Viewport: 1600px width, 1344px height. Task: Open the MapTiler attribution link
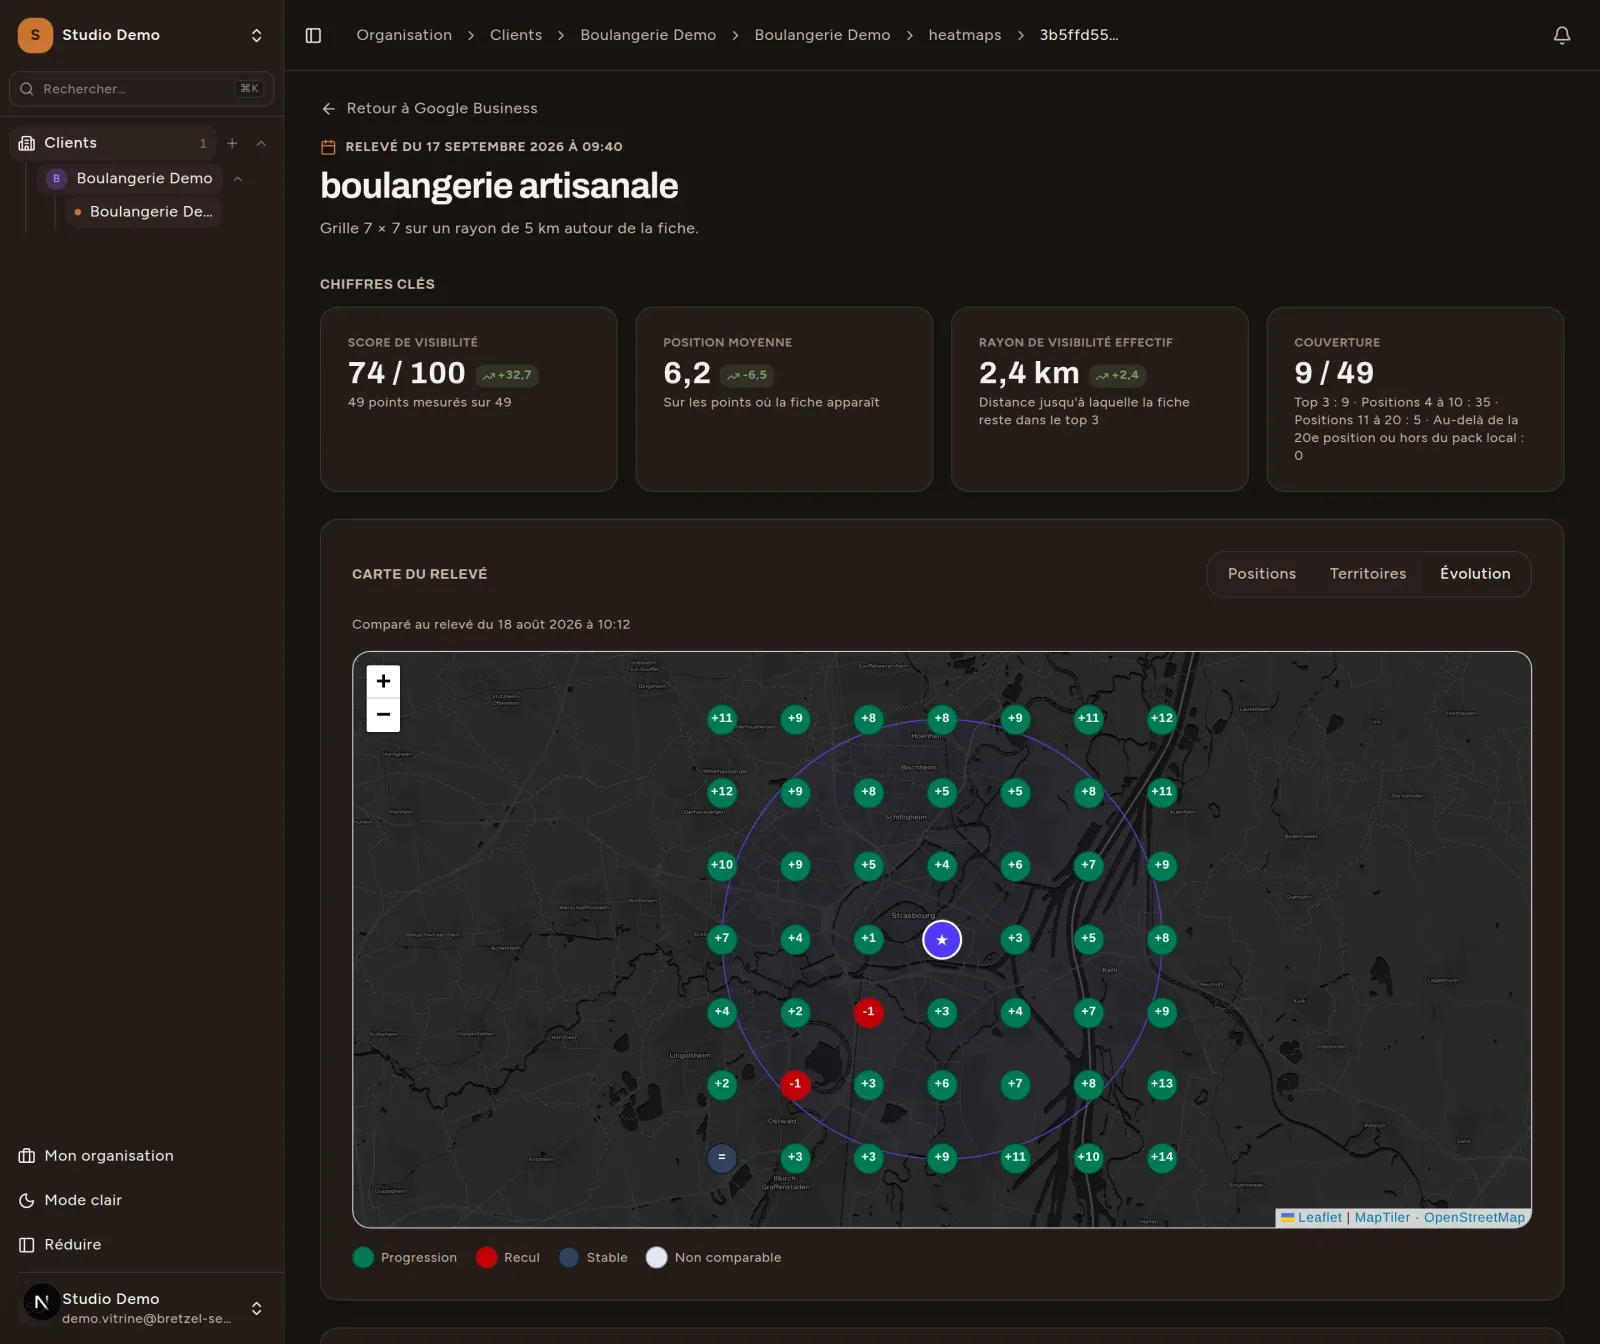(x=1382, y=1217)
